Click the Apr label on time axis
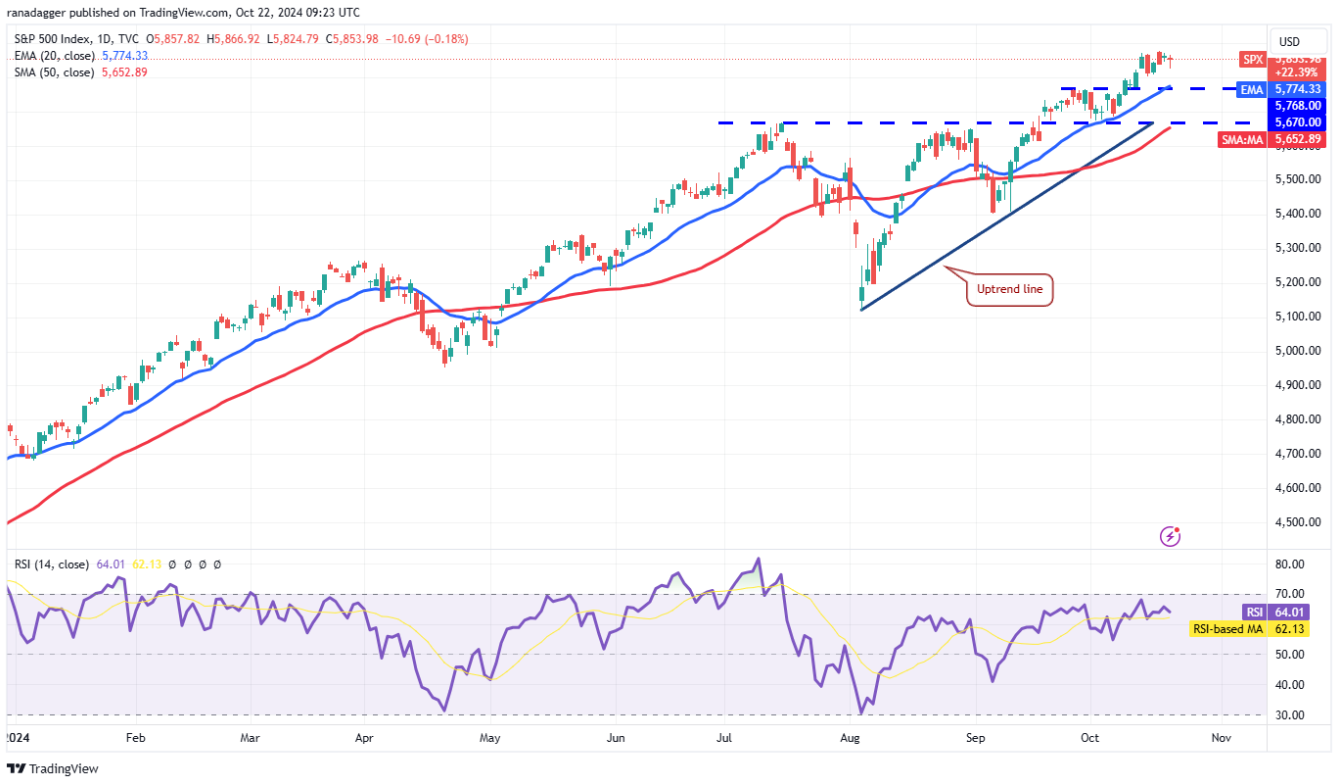1337x780 pixels. (365, 737)
